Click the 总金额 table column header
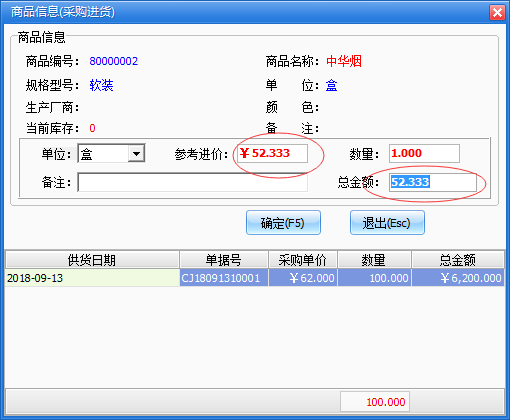The height and width of the screenshot is (420, 510). 458,260
